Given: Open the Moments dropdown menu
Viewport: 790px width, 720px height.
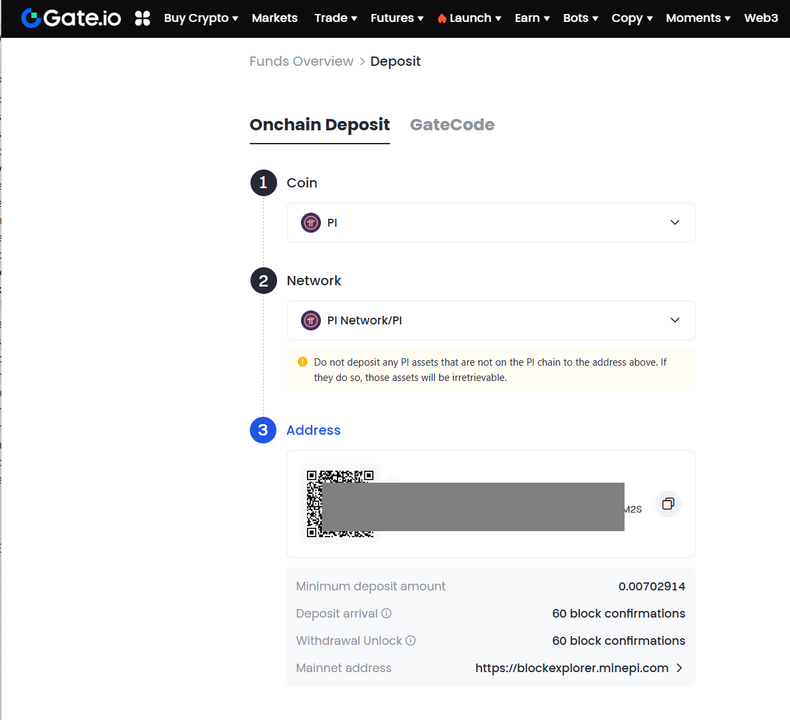Looking at the screenshot, I should (x=698, y=18).
